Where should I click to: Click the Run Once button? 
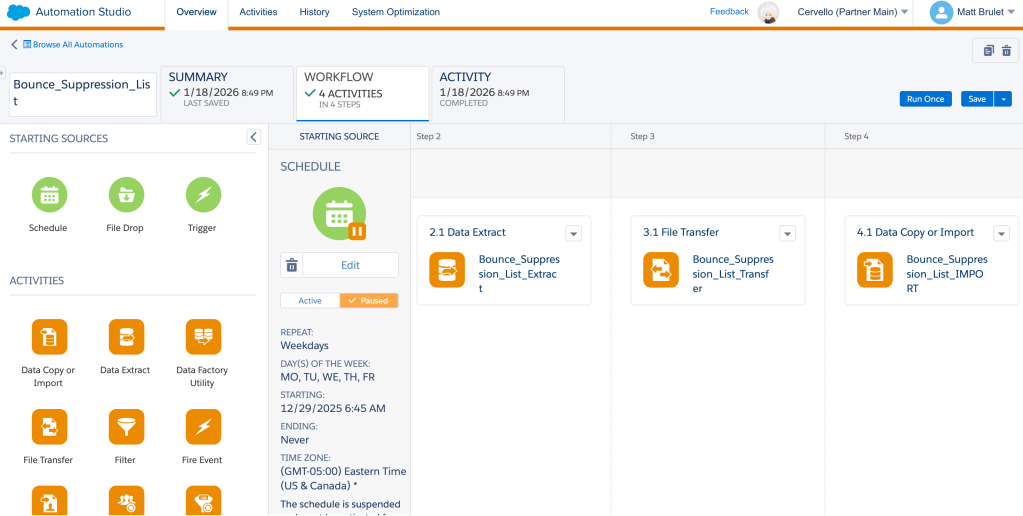tap(925, 99)
